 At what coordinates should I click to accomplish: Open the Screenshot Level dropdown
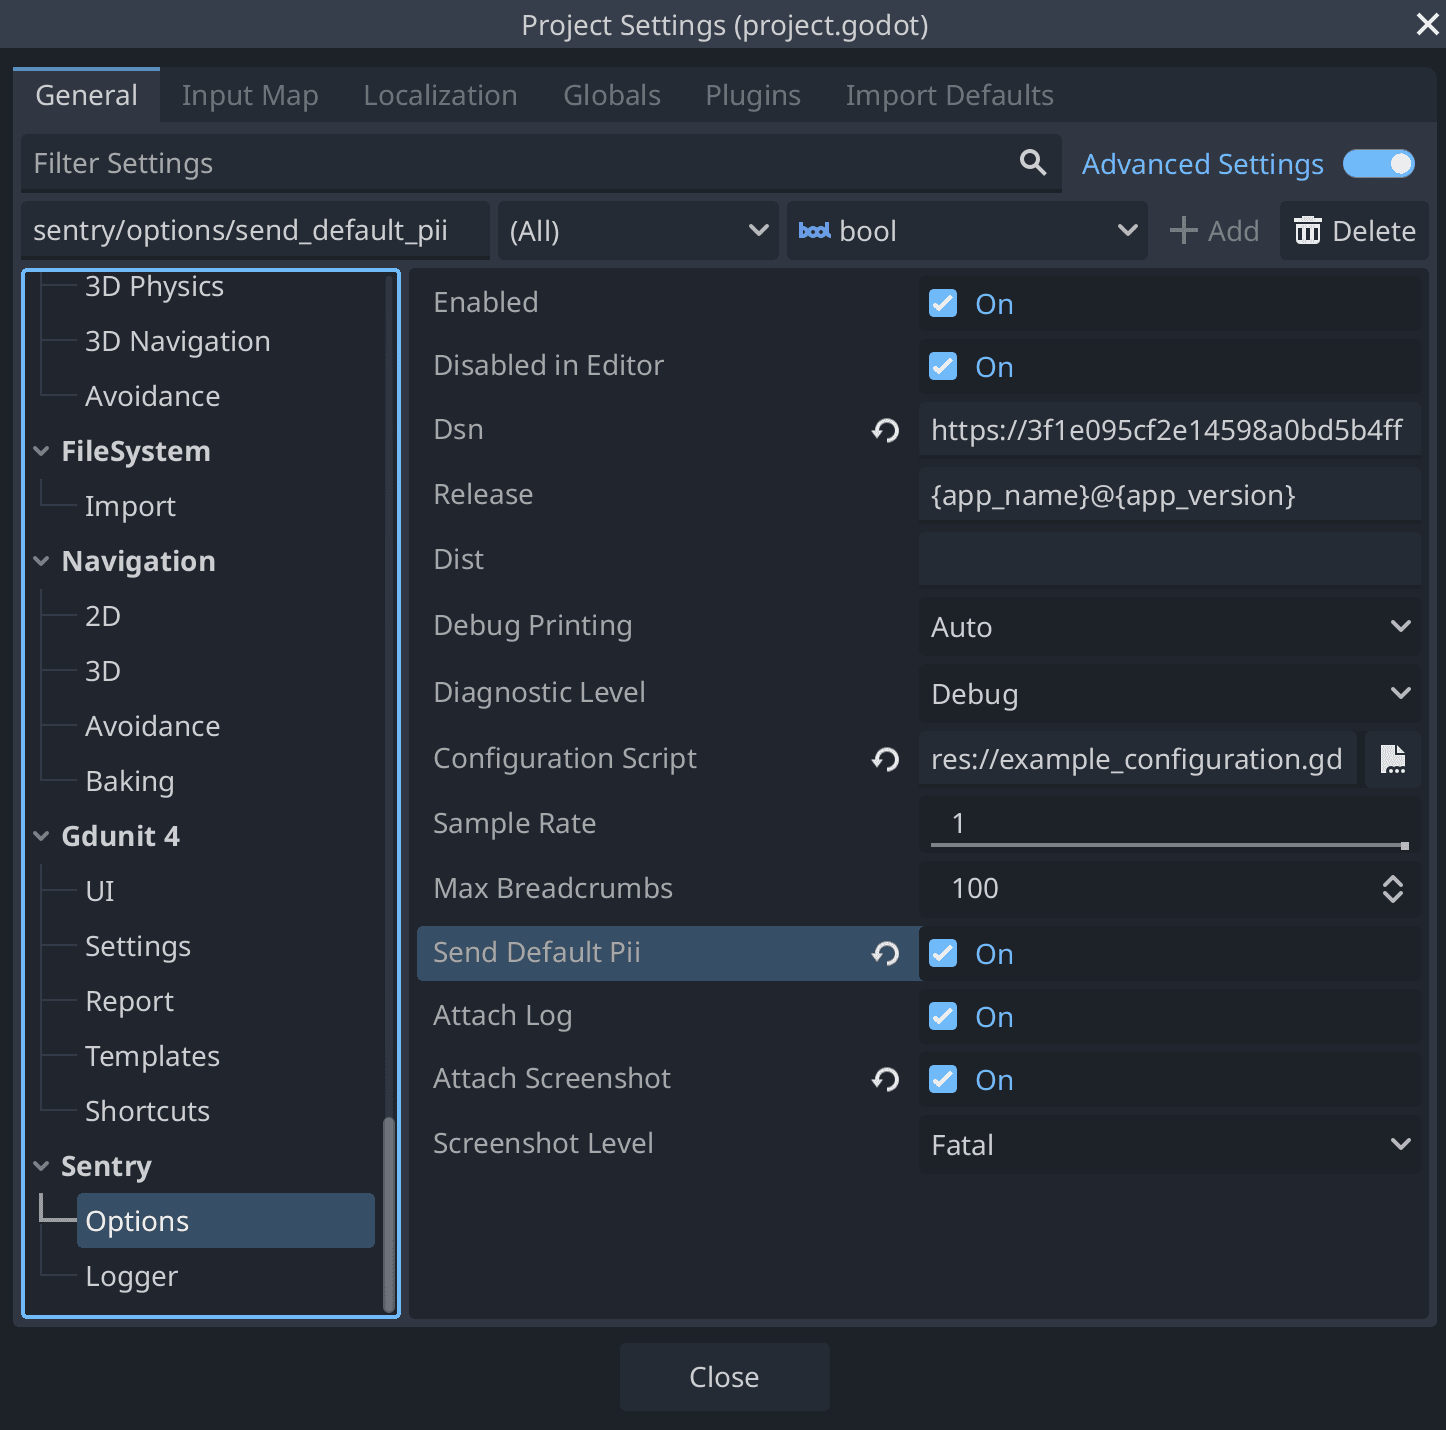coord(1169,1145)
